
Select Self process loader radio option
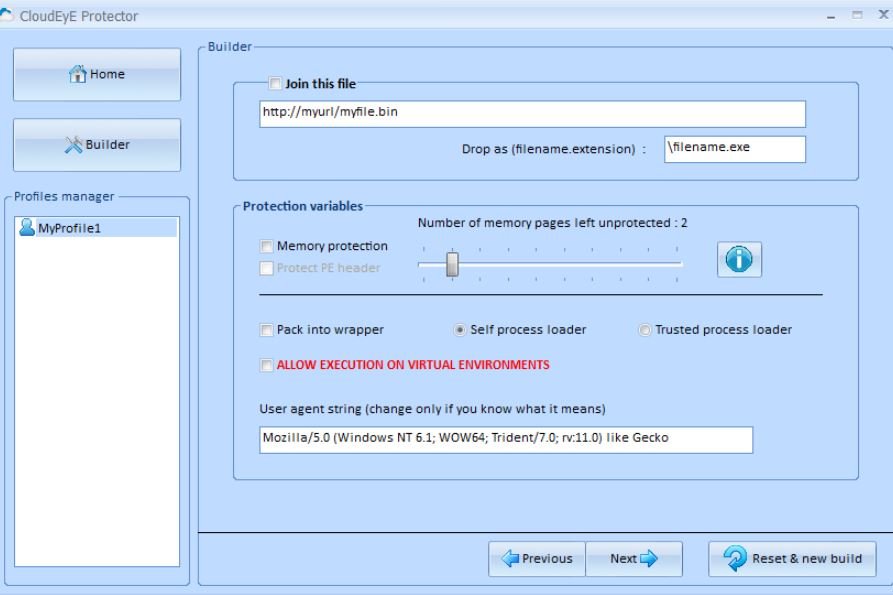pyautogui.click(x=460, y=330)
